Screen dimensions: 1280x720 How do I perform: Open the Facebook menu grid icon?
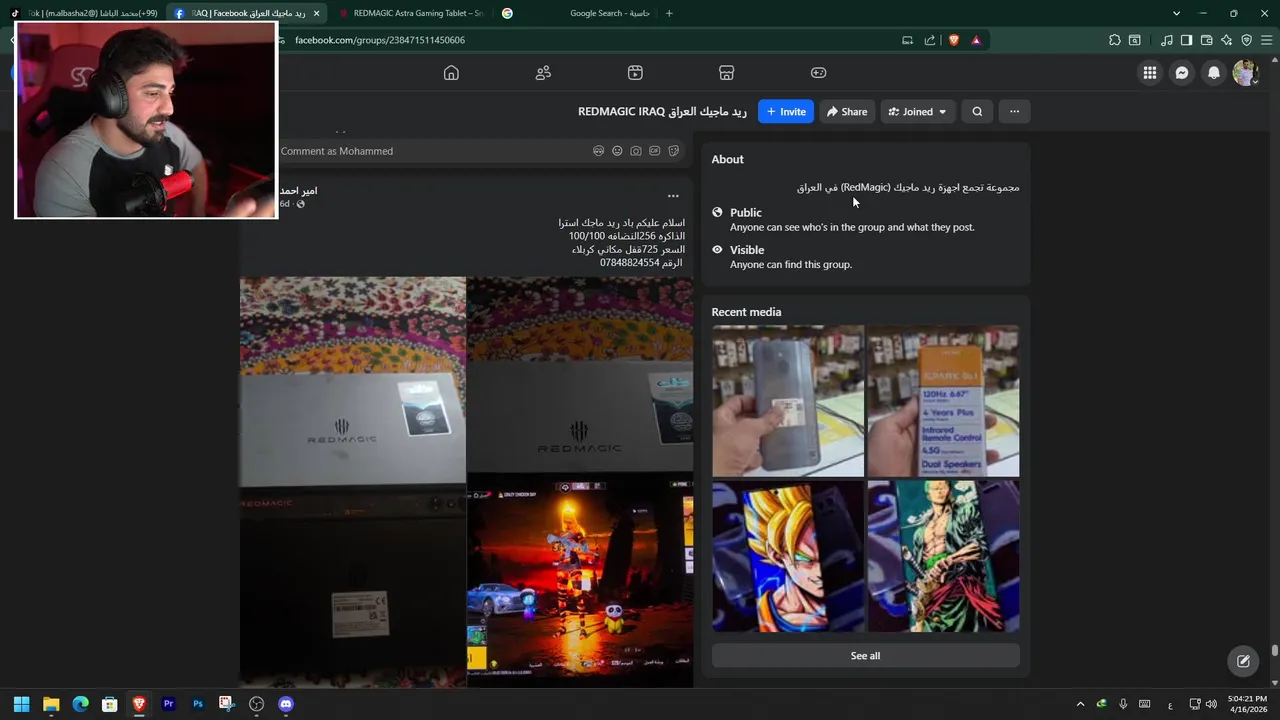1150,73
